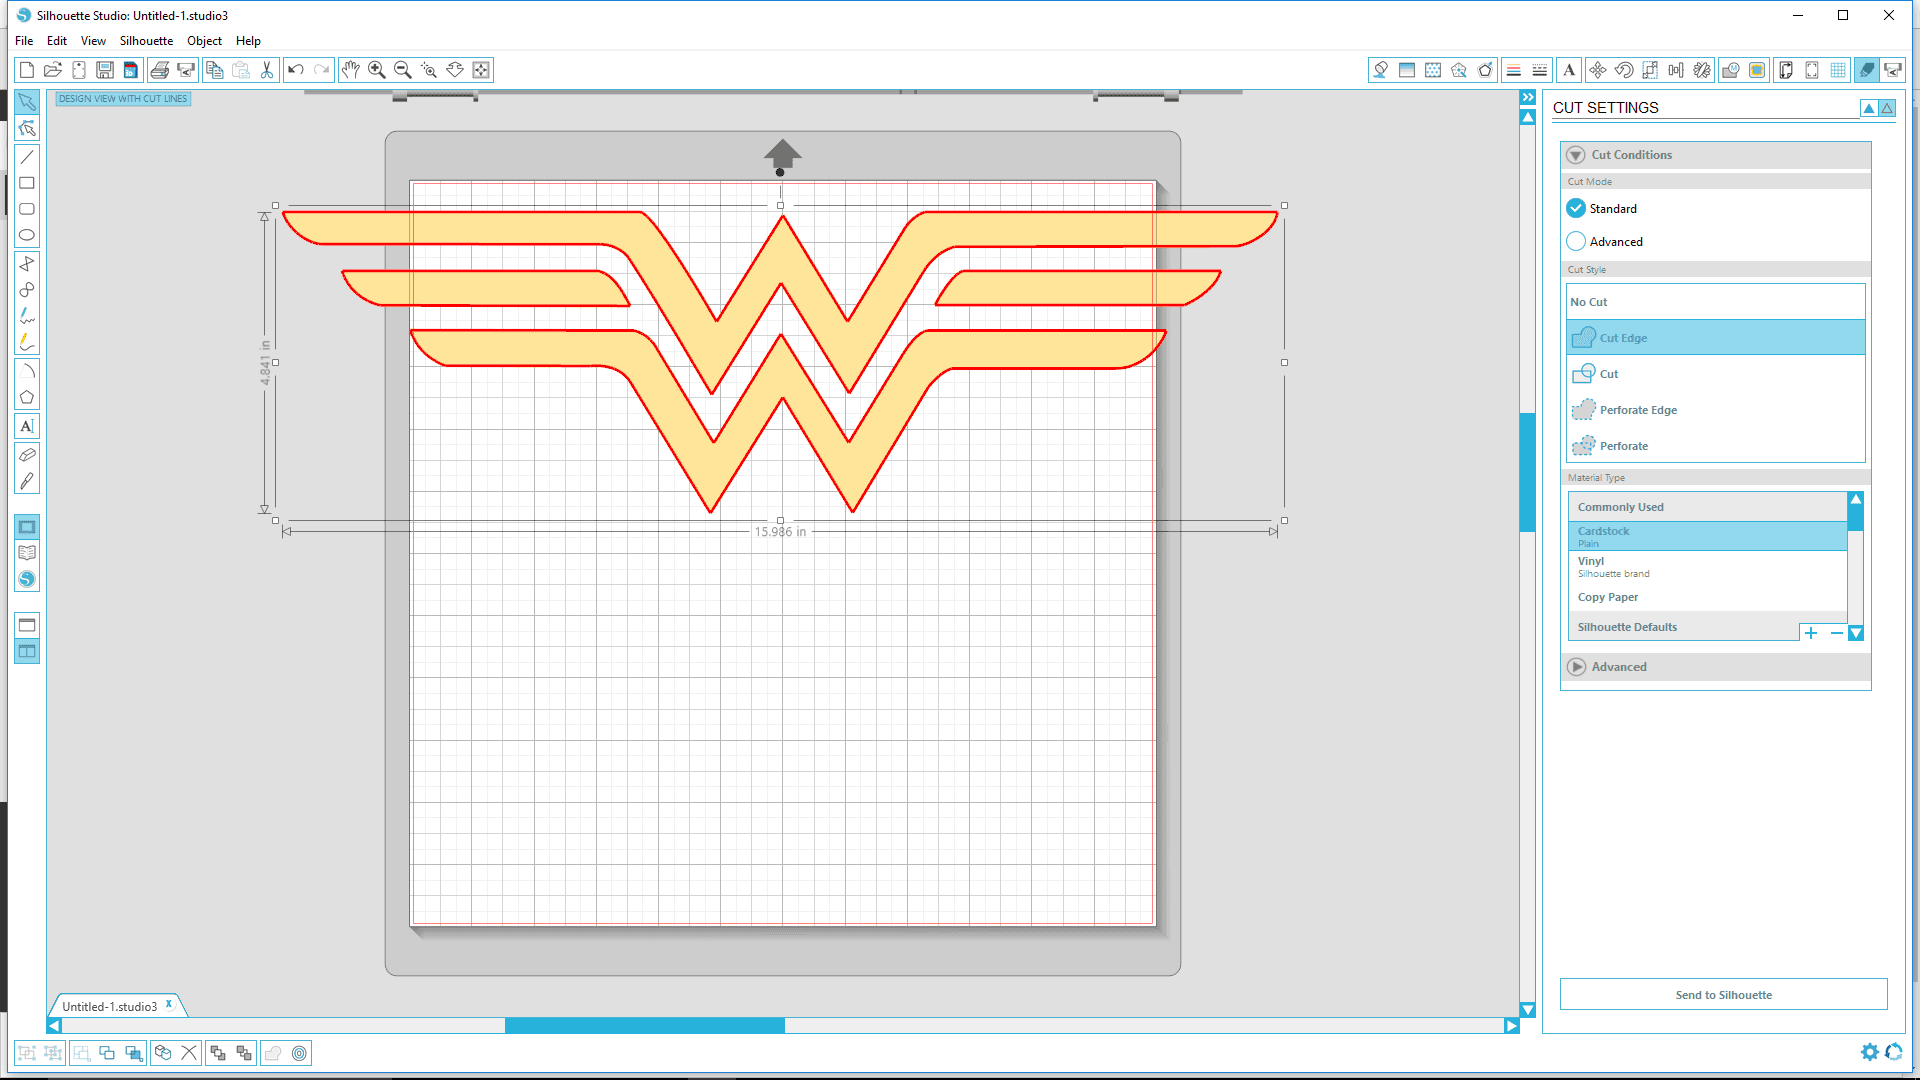Cut selection using the scissors icon
Screen dimensions: 1920x1080
pyautogui.click(x=267, y=70)
